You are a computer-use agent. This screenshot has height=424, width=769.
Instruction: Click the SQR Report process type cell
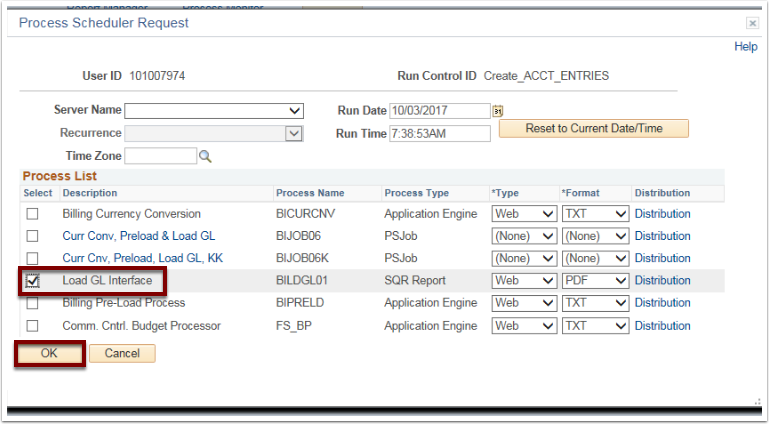click(415, 280)
